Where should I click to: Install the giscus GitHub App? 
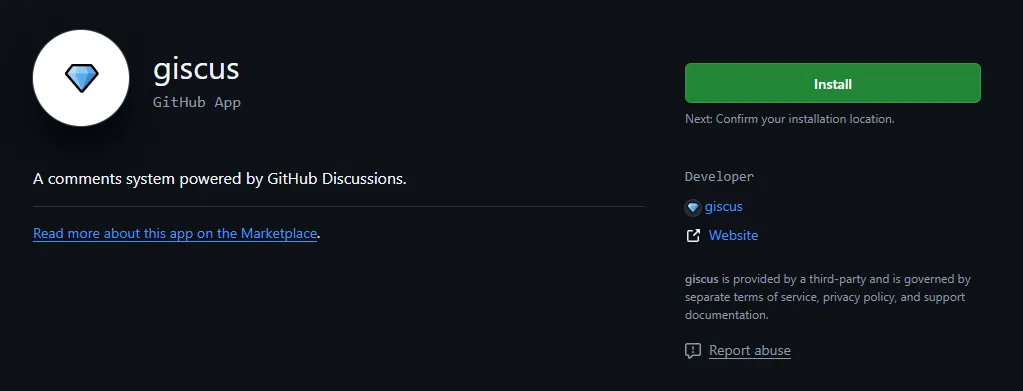click(832, 83)
